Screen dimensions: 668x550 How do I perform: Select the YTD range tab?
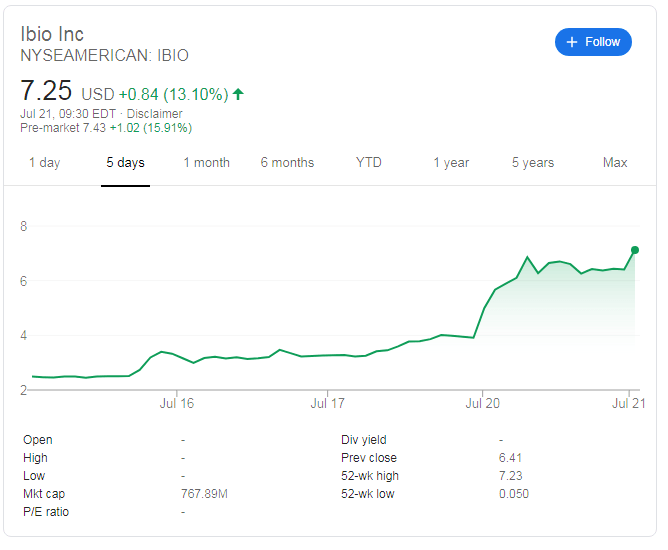[x=369, y=163]
